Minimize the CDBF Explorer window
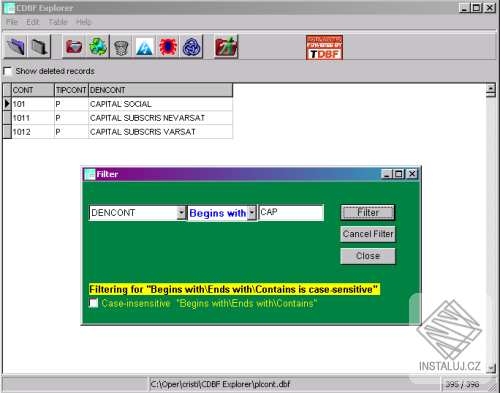 pos(464,8)
